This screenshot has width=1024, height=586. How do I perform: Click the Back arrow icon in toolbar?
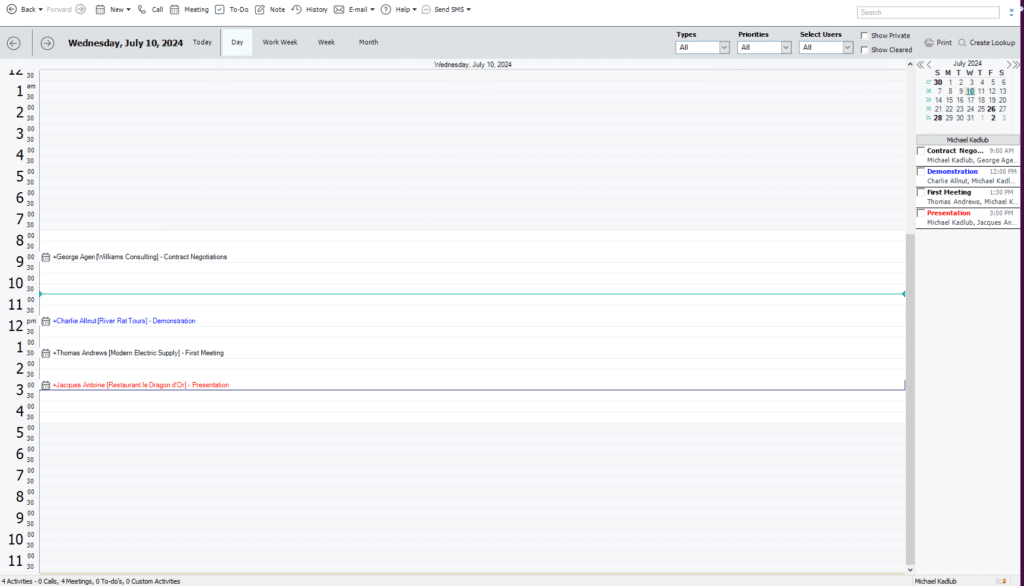[x=11, y=9]
